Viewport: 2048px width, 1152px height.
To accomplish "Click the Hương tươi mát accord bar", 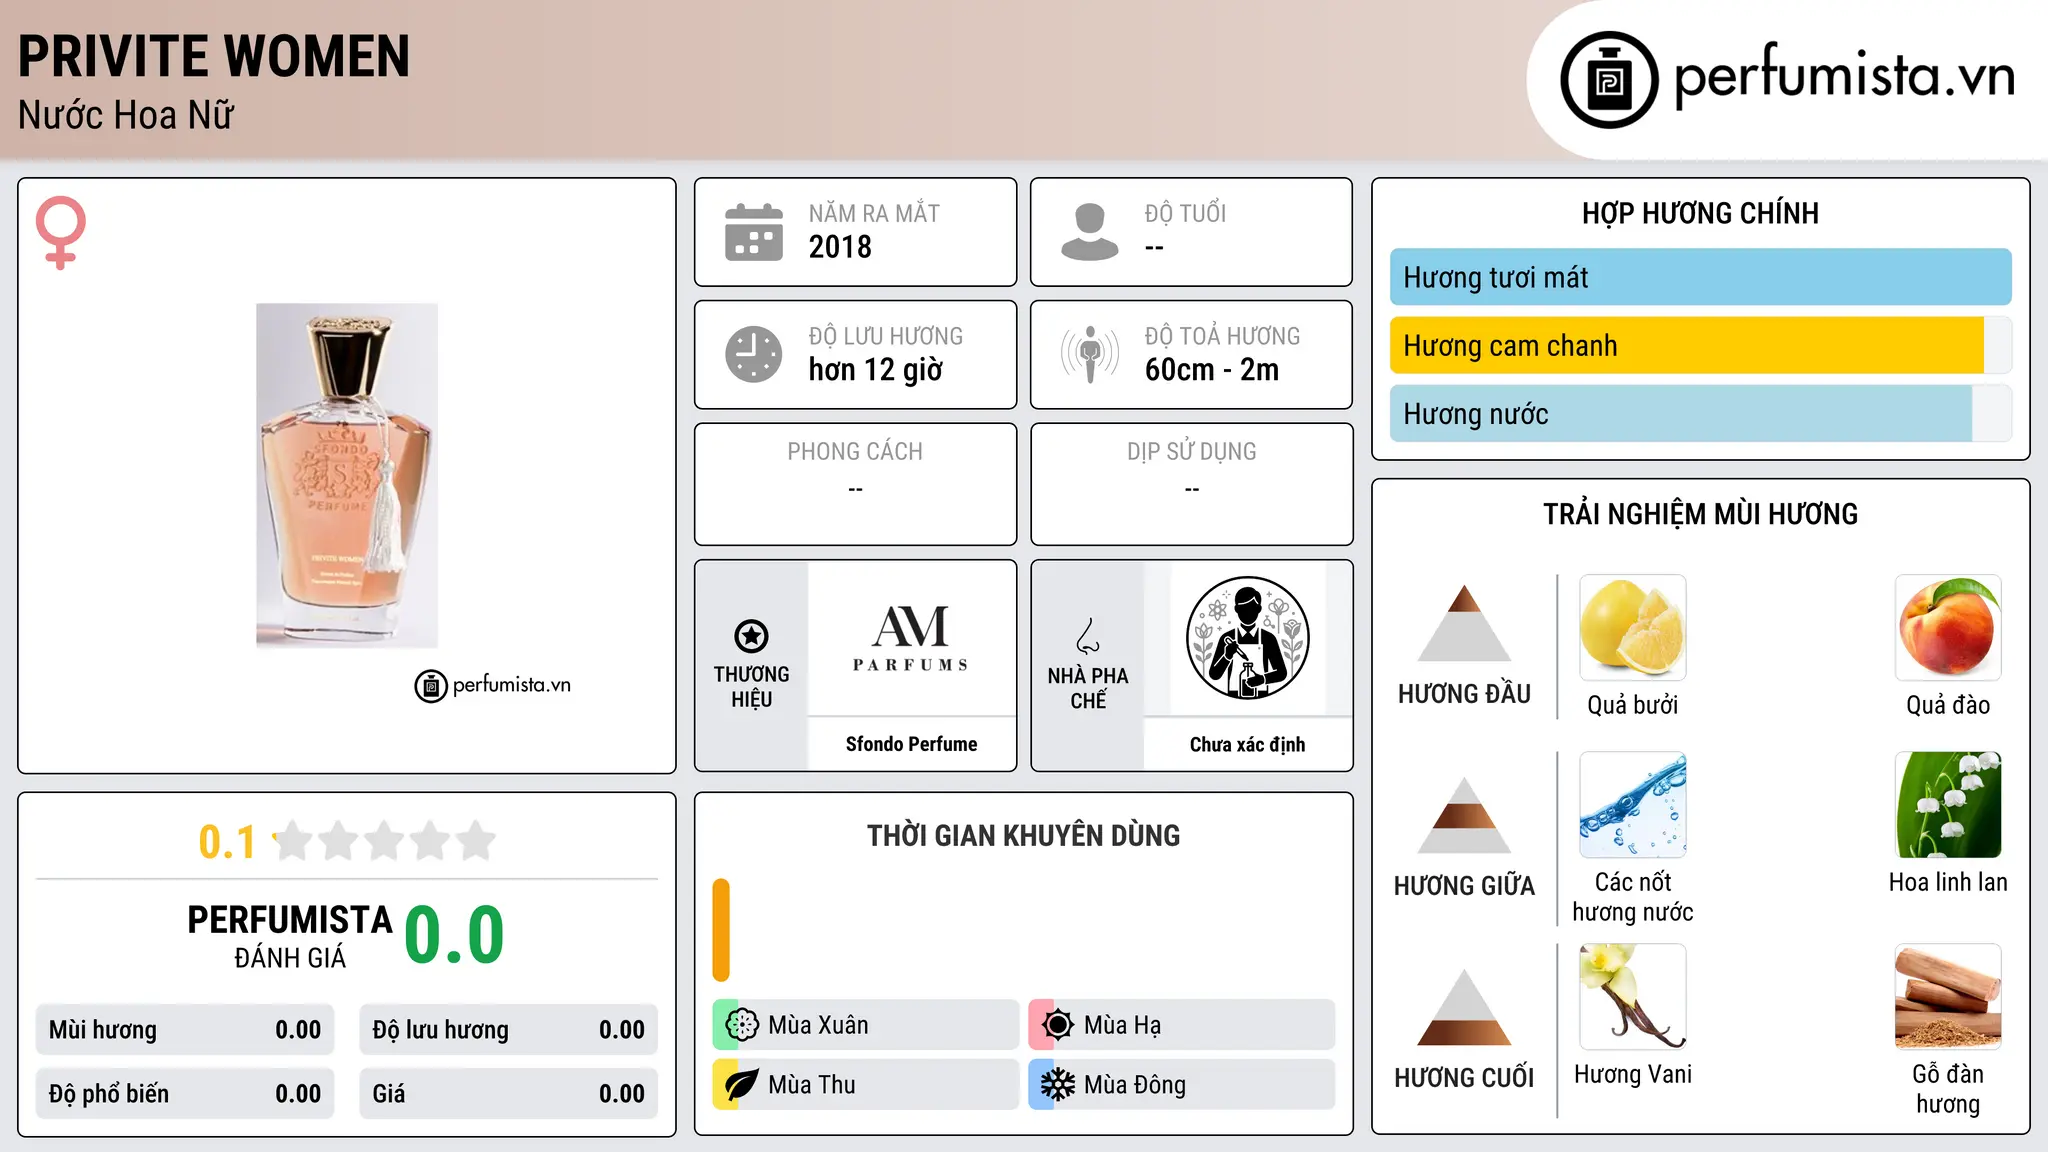I will (1701, 277).
